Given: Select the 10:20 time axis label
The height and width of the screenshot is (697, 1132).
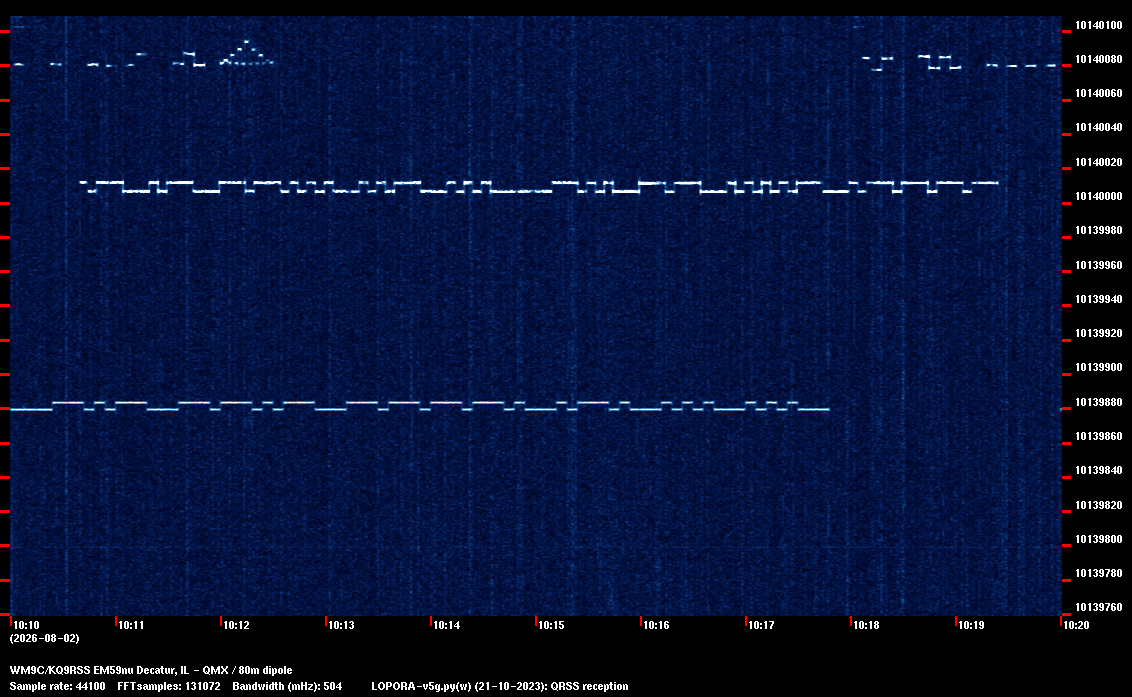Looking at the screenshot, I should click(1076, 625).
